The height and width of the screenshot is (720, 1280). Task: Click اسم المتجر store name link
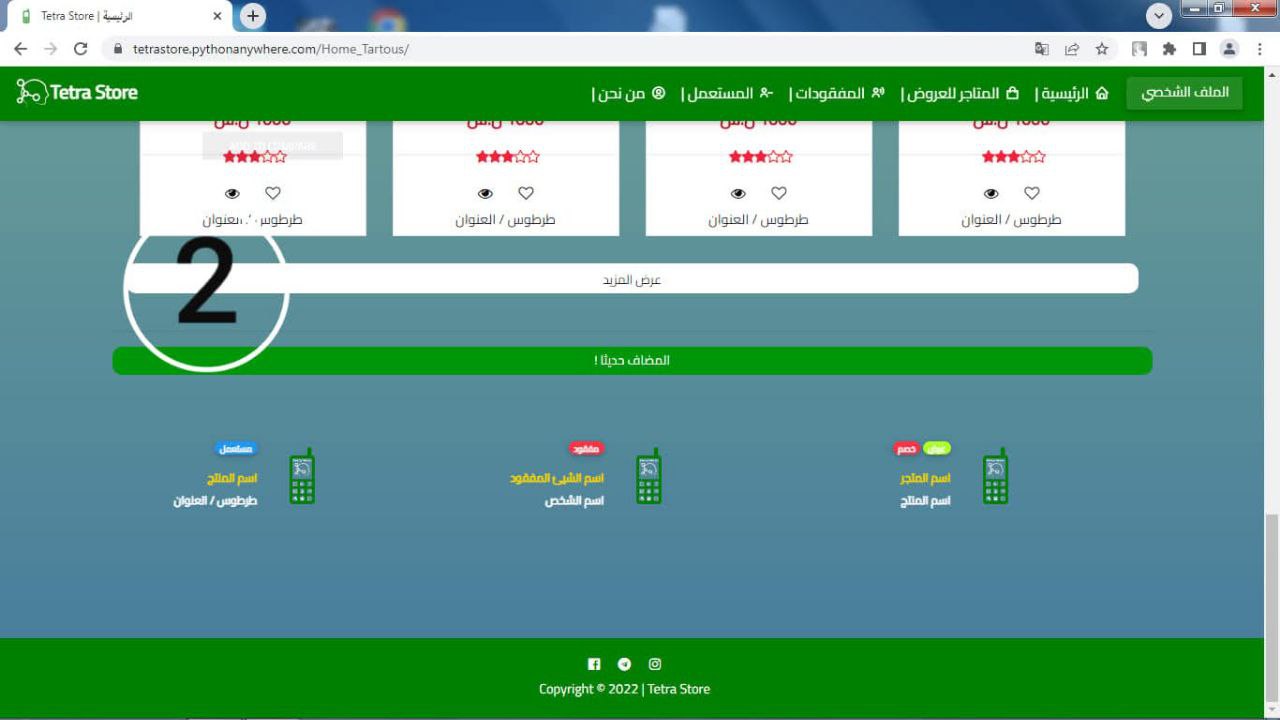[926, 479]
